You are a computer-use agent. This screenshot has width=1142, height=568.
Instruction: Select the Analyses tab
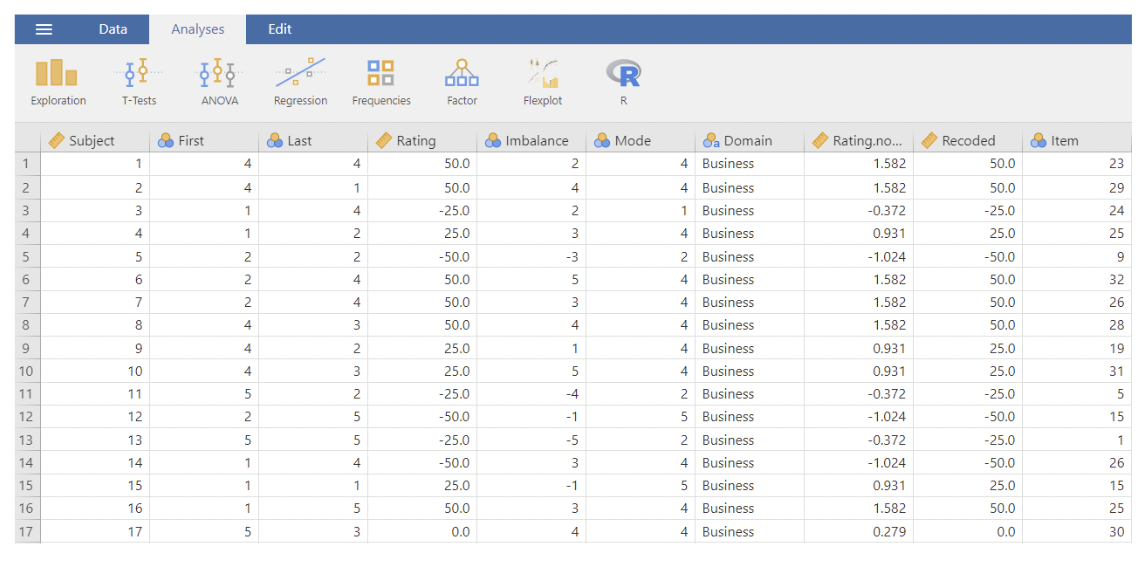(198, 29)
